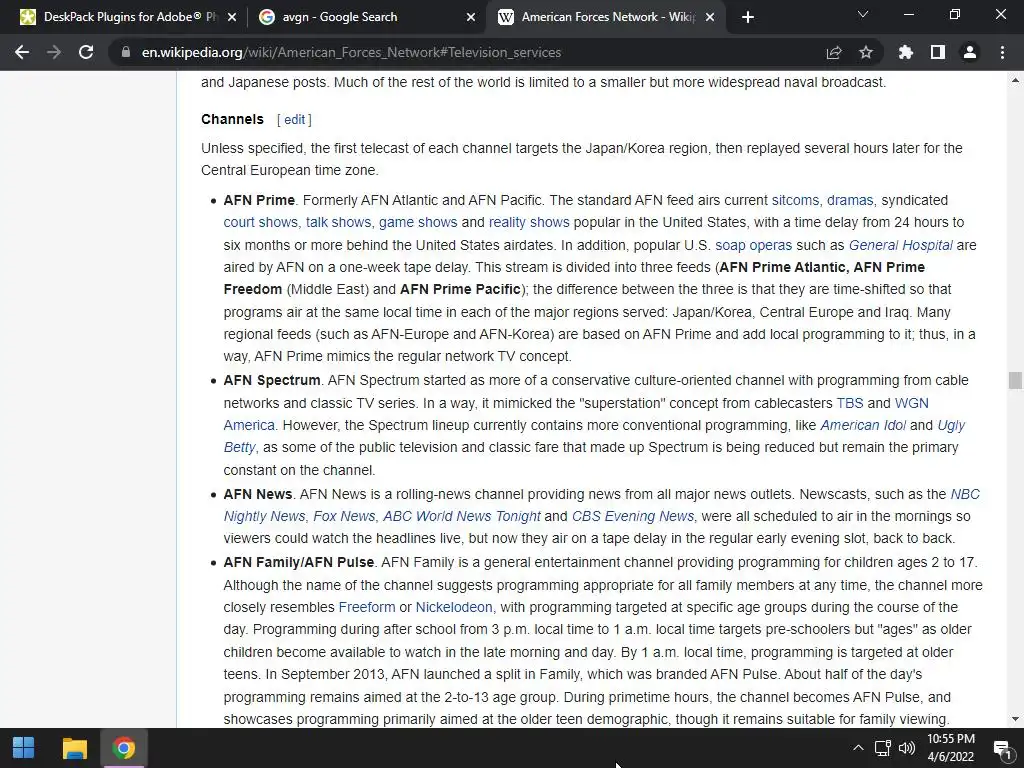Open the volume tray icon
This screenshot has height=768, width=1024.
906,748
